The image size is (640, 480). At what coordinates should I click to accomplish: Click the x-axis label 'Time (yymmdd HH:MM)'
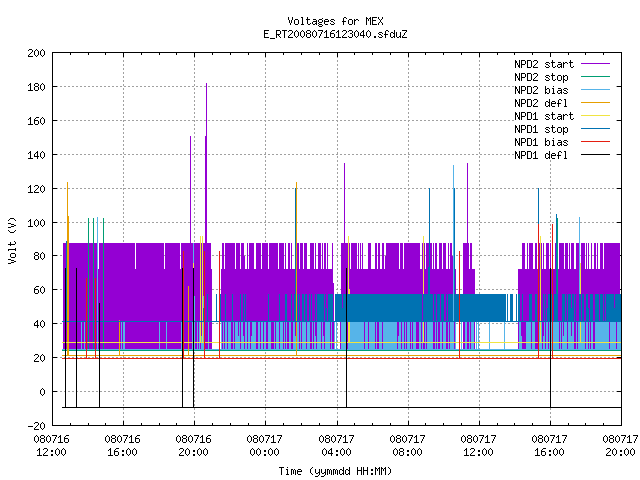pos(335,471)
